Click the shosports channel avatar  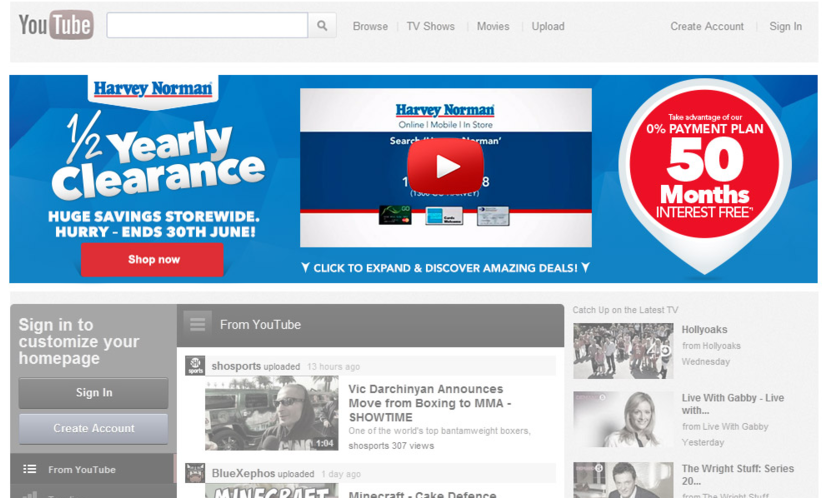point(195,366)
